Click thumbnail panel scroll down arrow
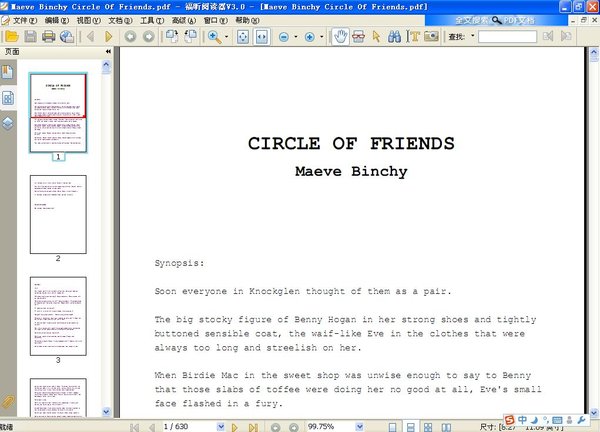The height and width of the screenshot is (432, 600). coord(106,412)
